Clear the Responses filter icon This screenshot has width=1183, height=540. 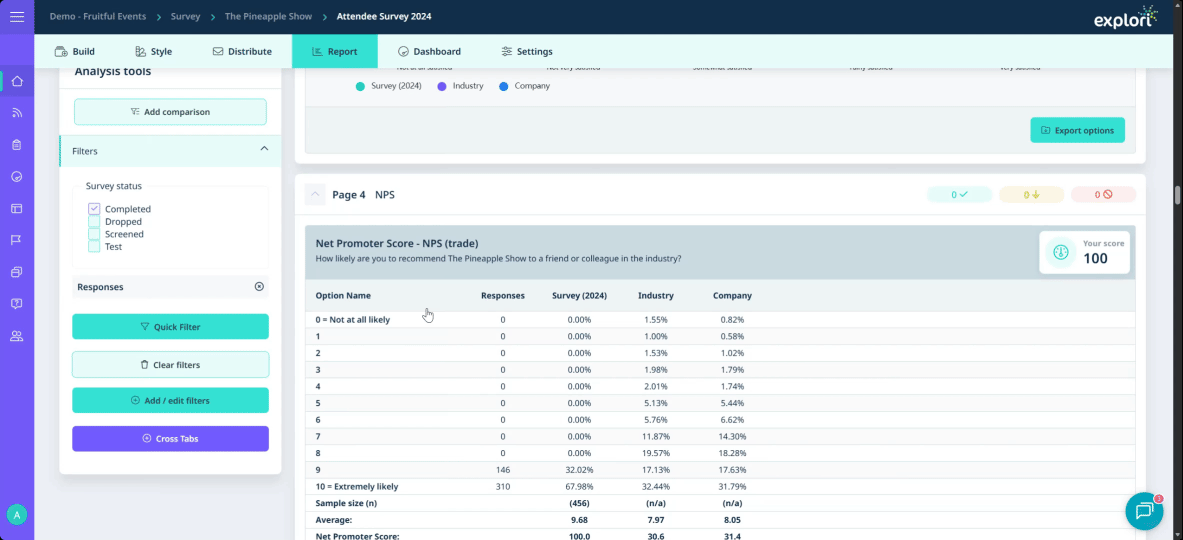[x=259, y=287]
